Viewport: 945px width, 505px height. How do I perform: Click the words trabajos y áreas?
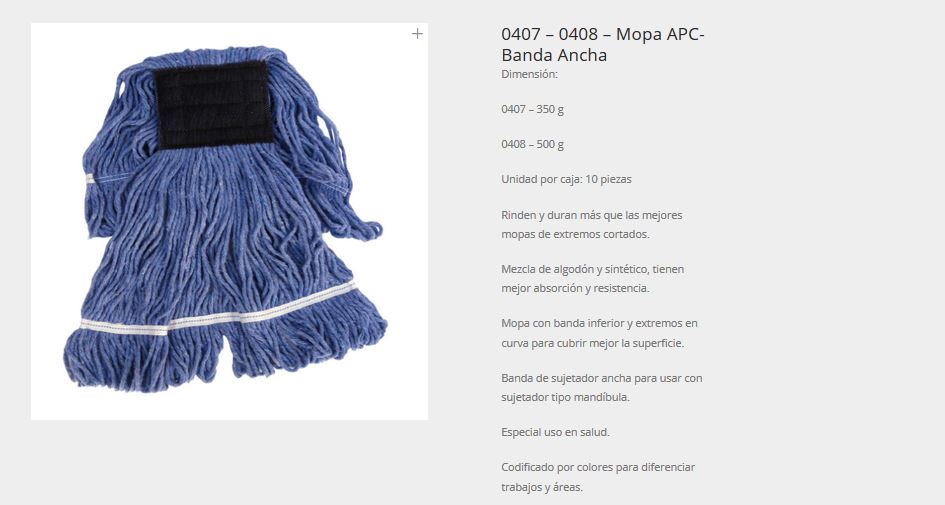(x=542, y=487)
